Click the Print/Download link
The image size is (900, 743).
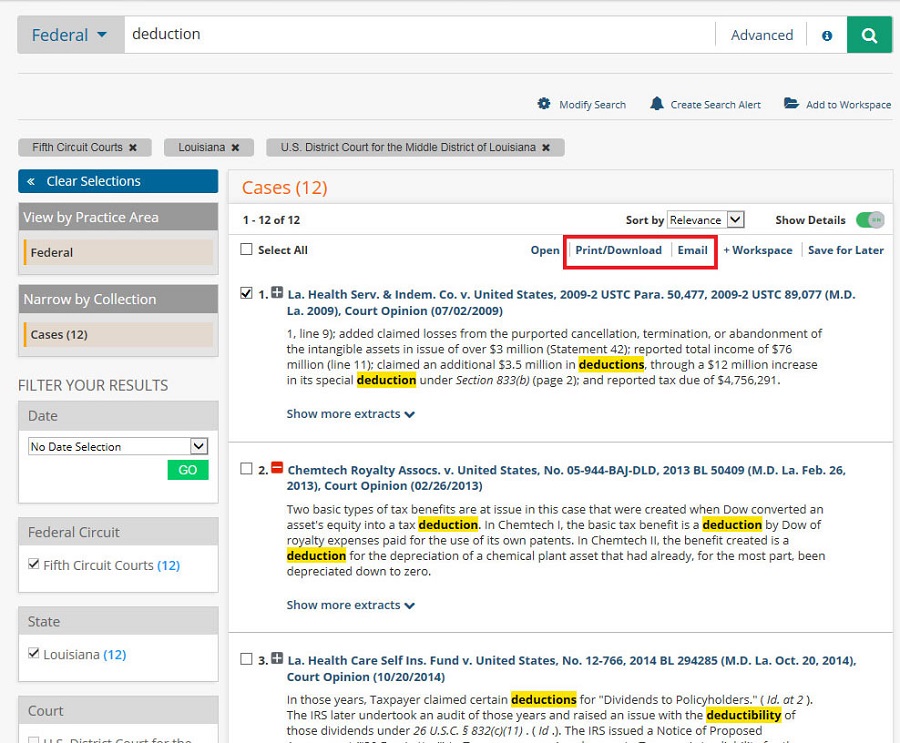(x=618, y=250)
